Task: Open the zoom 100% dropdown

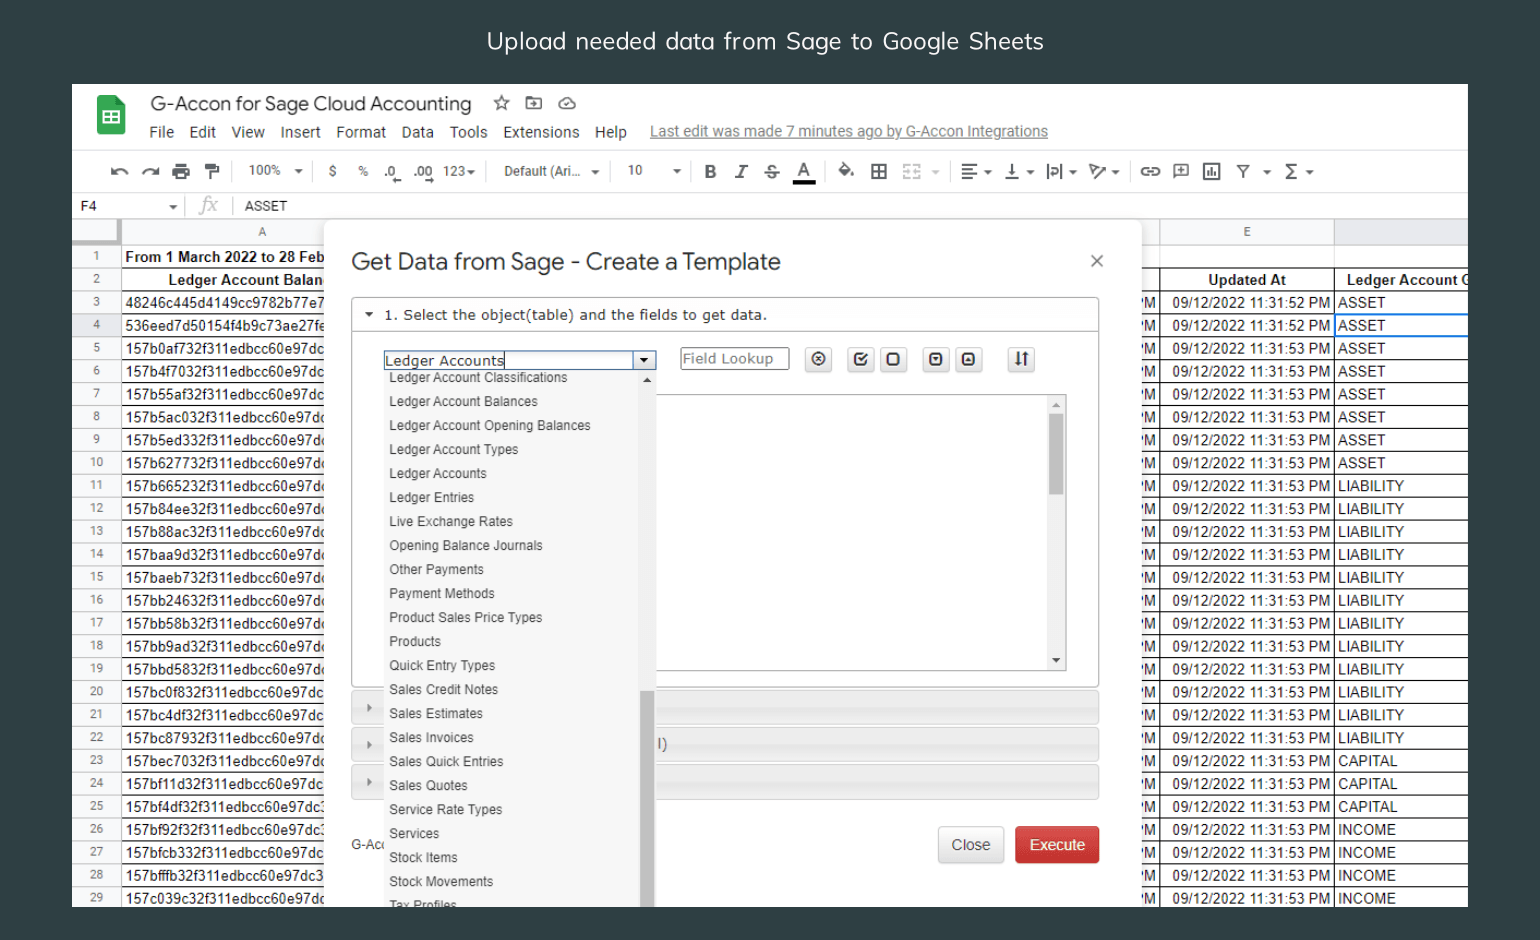Action: click(276, 171)
